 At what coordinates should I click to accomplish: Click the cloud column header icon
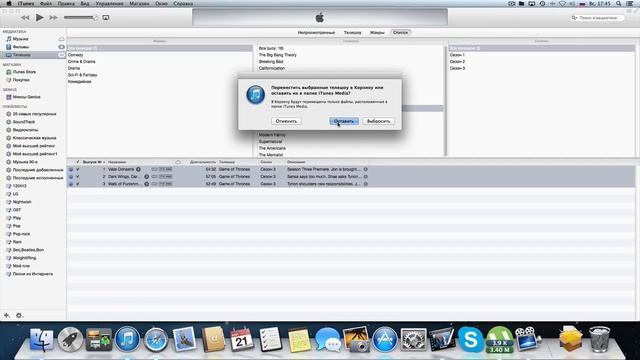pos(178,162)
